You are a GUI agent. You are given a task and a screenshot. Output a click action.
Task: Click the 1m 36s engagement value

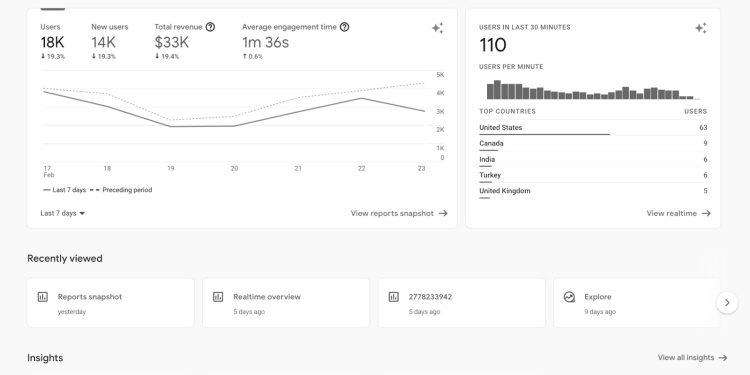(265, 43)
